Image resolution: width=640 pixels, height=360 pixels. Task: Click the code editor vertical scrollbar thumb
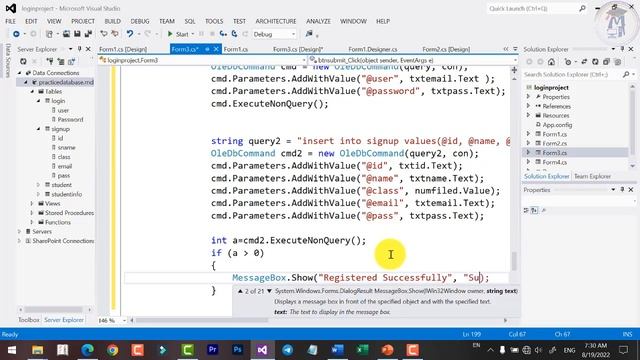[514, 261]
